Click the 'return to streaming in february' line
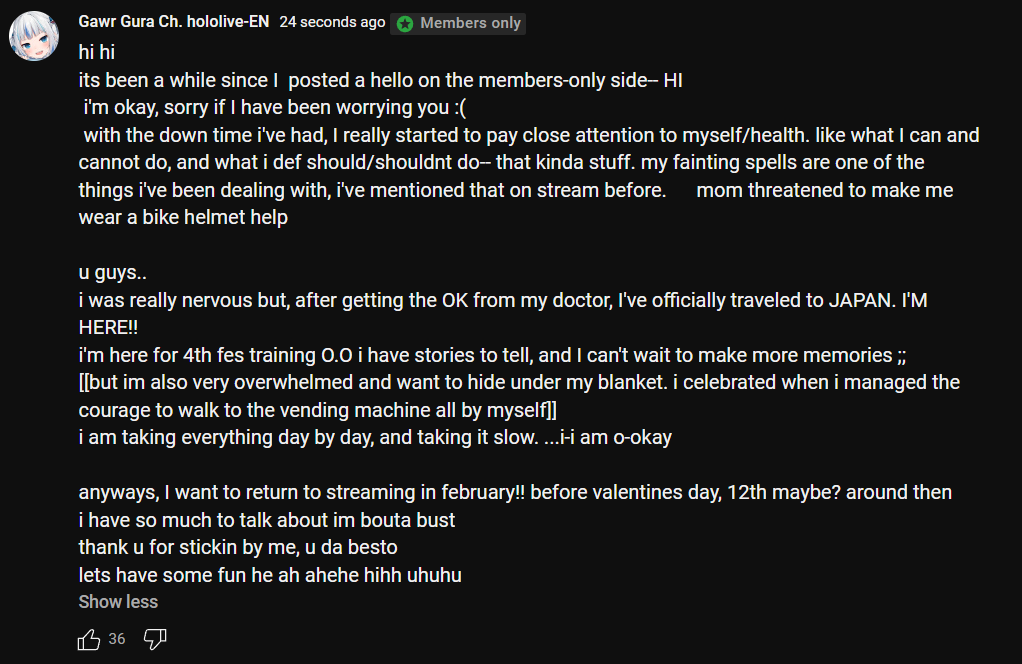The image size is (1022, 664). pyautogui.click(x=515, y=492)
